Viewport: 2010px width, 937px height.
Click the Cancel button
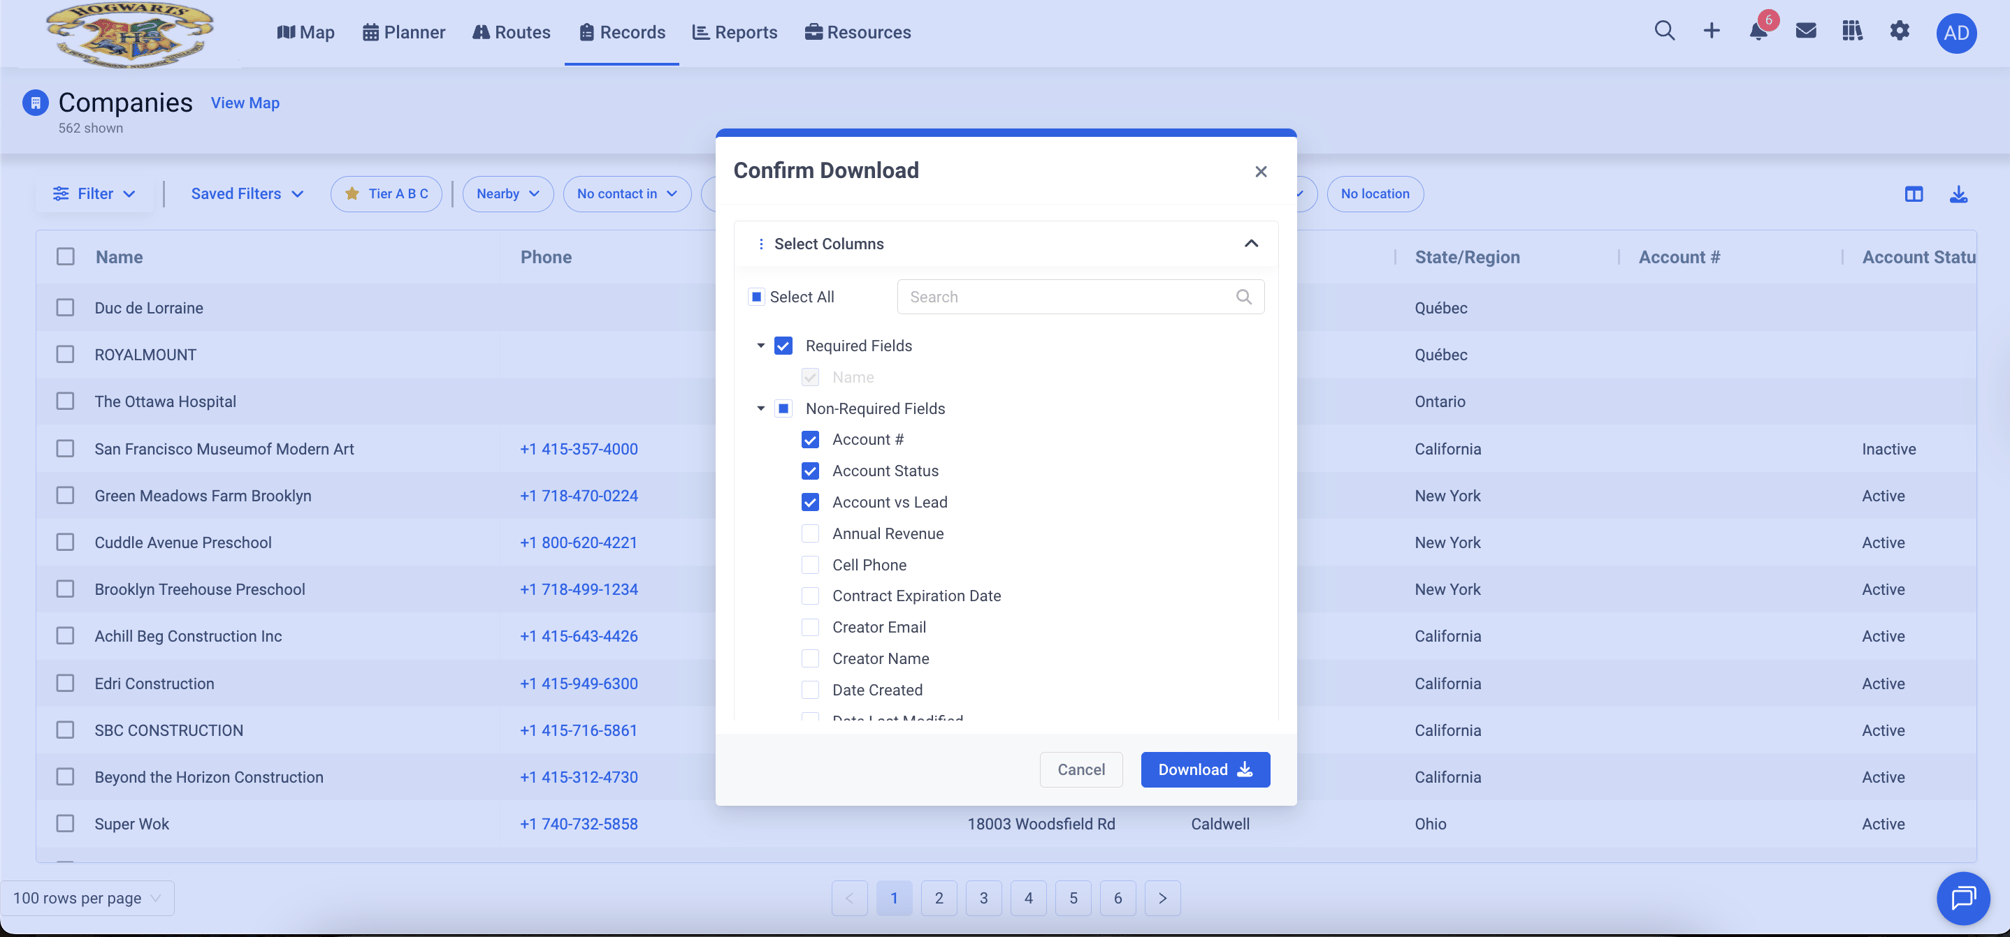[1081, 770]
